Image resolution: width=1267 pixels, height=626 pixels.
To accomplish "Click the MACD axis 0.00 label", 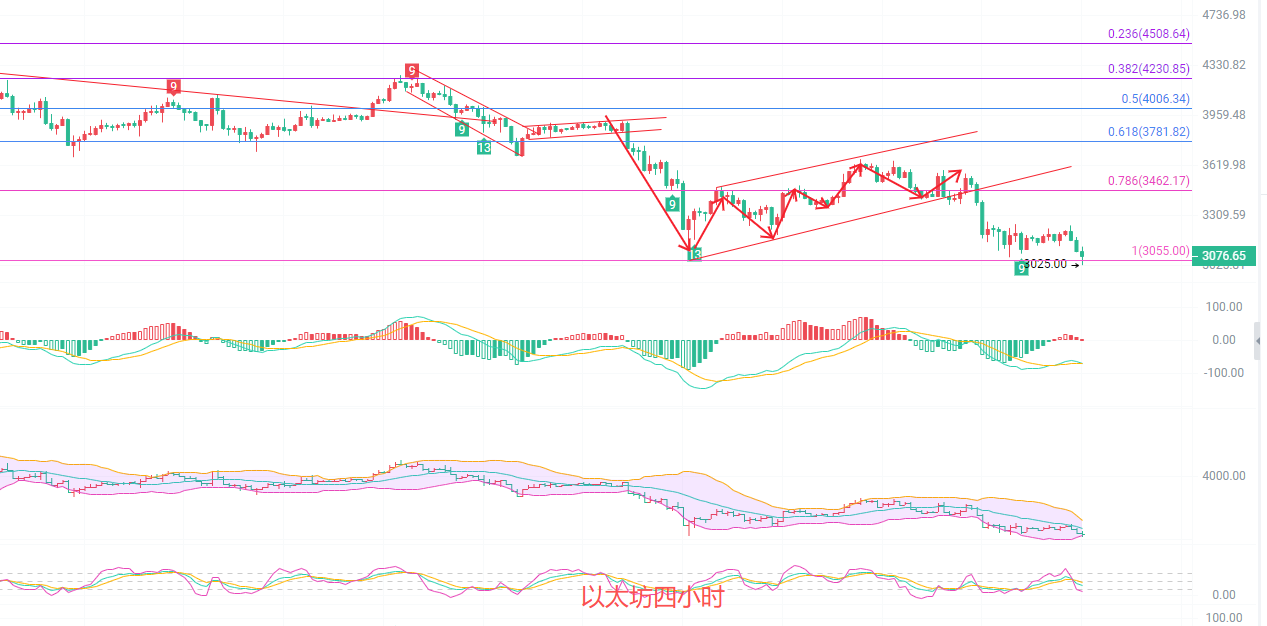I will (1223, 340).
